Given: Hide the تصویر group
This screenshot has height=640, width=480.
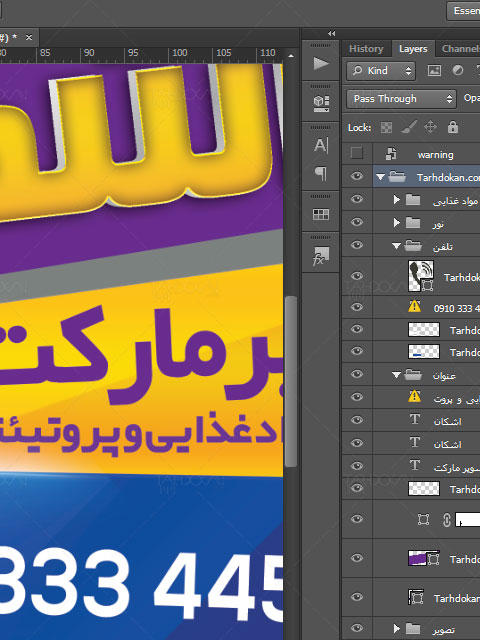Looking at the screenshot, I should pos(357,628).
